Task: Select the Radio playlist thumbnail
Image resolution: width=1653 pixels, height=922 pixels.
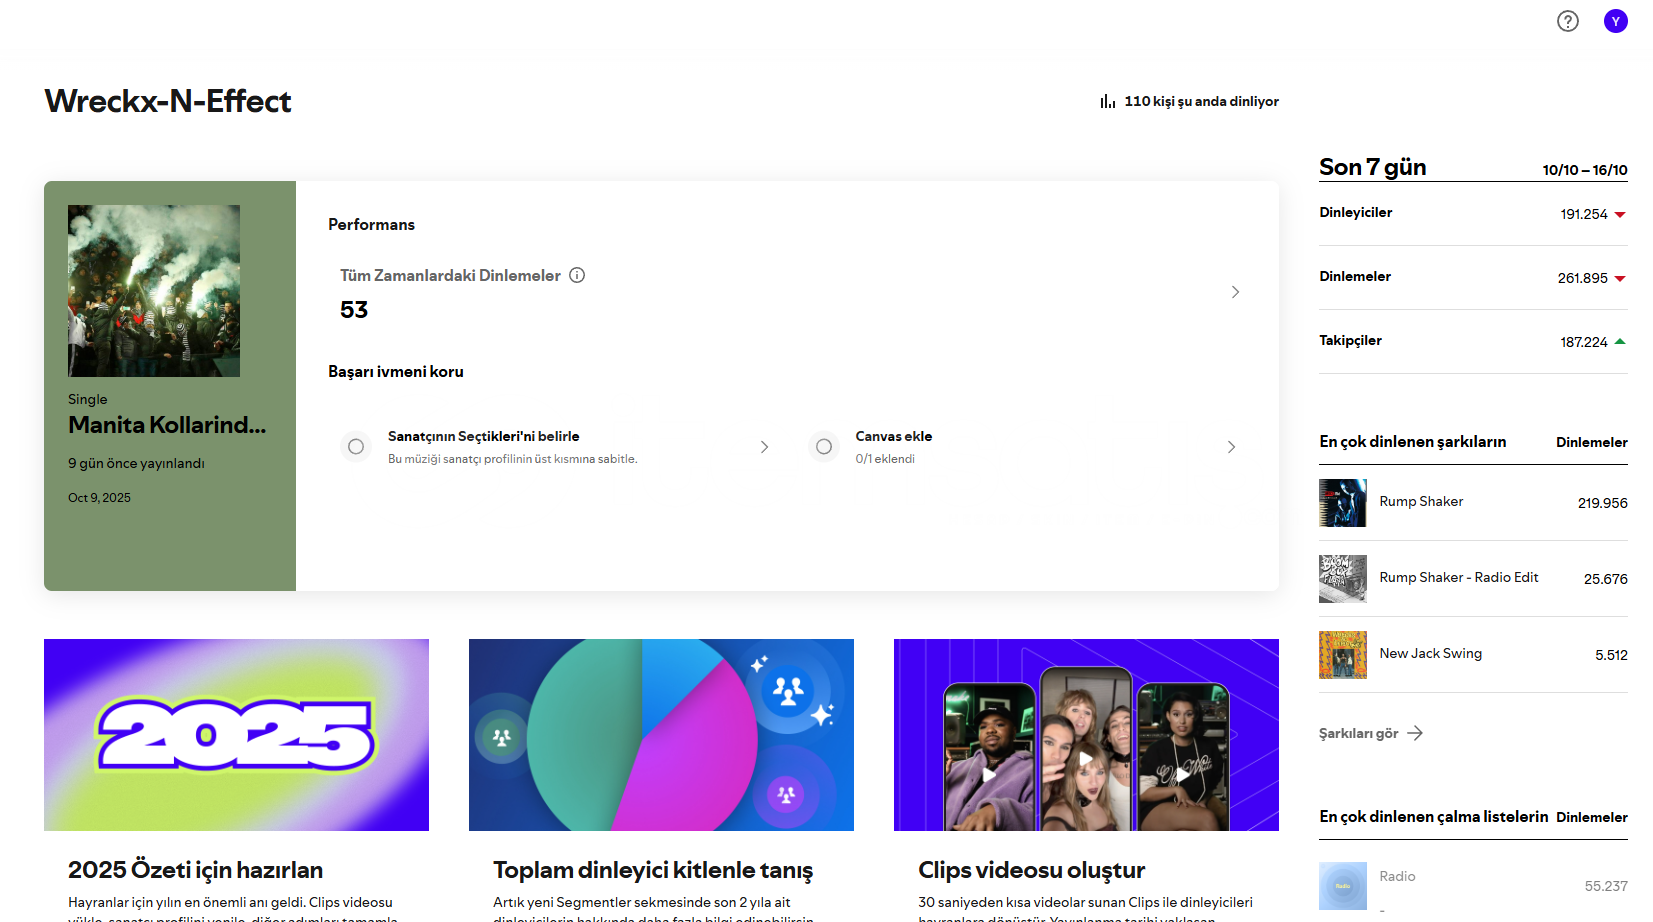Action: (1343, 886)
